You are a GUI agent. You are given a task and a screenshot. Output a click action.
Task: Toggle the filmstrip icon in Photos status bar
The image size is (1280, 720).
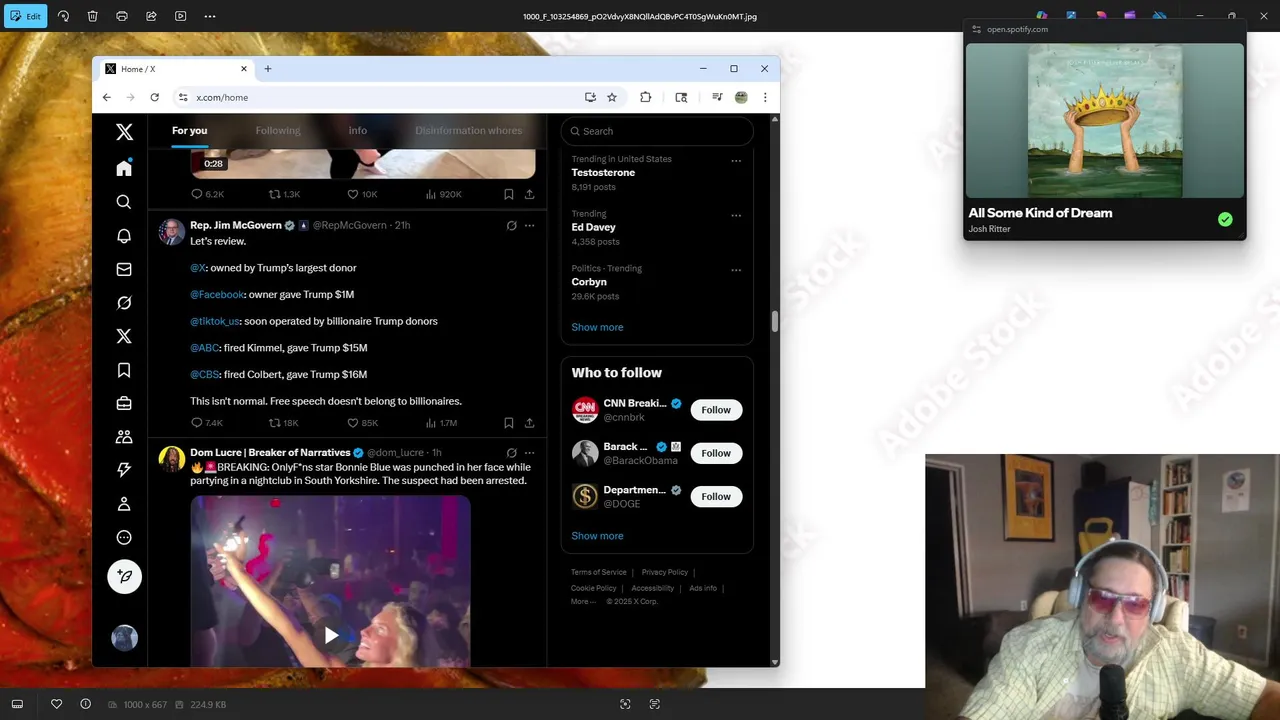tap(17, 704)
